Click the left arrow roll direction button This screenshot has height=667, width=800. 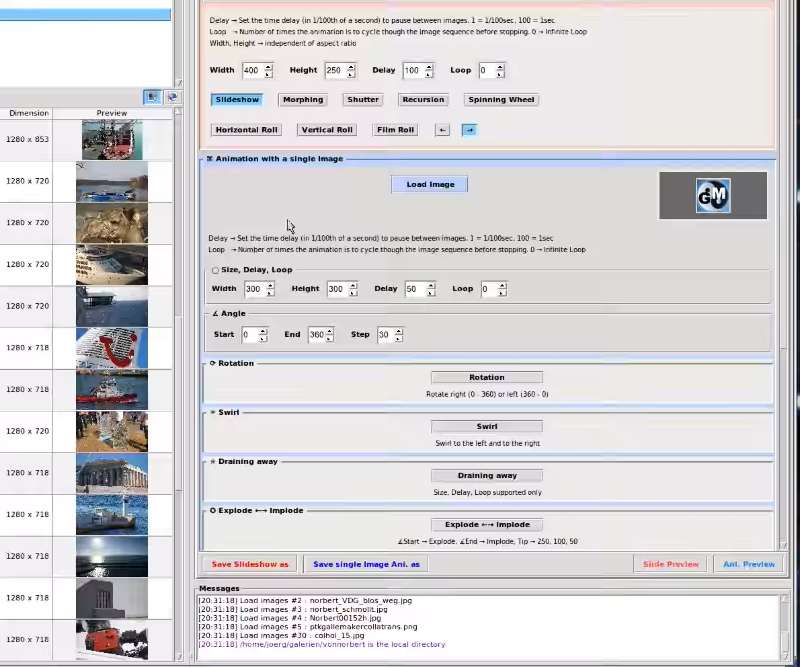pos(442,130)
